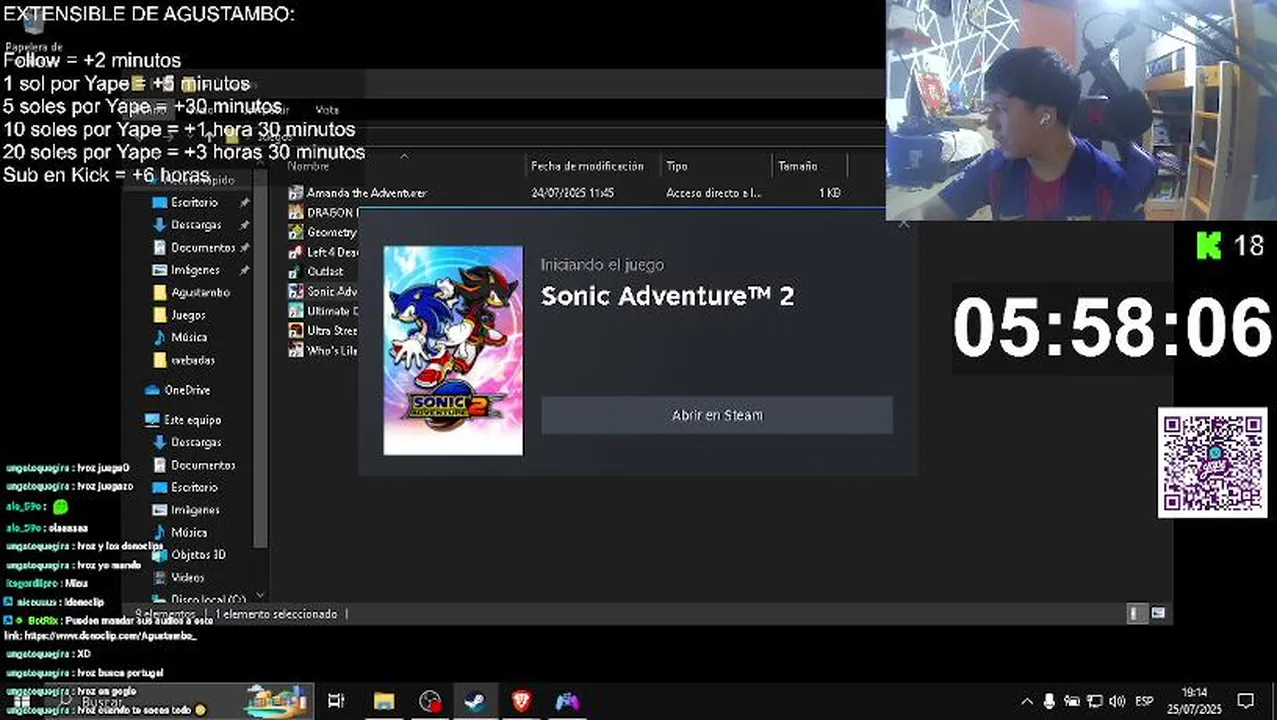Select the Outlast shortcut icon

click(x=295, y=271)
